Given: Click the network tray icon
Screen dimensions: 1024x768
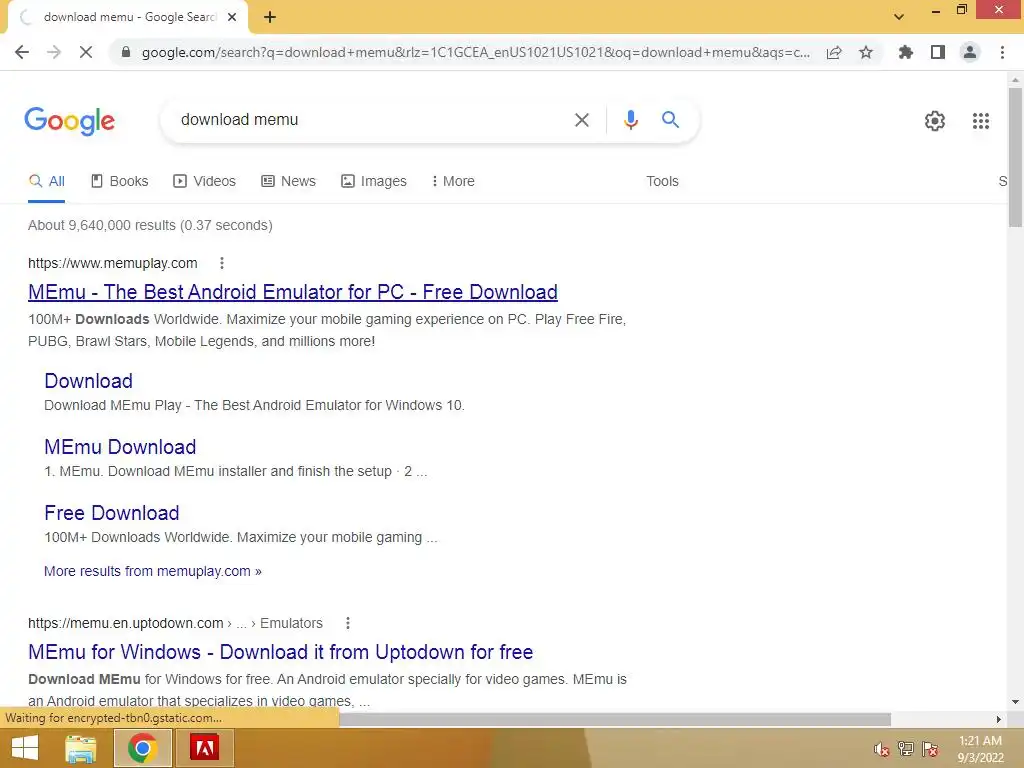Looking at the screenshot, I should point(906,750).
